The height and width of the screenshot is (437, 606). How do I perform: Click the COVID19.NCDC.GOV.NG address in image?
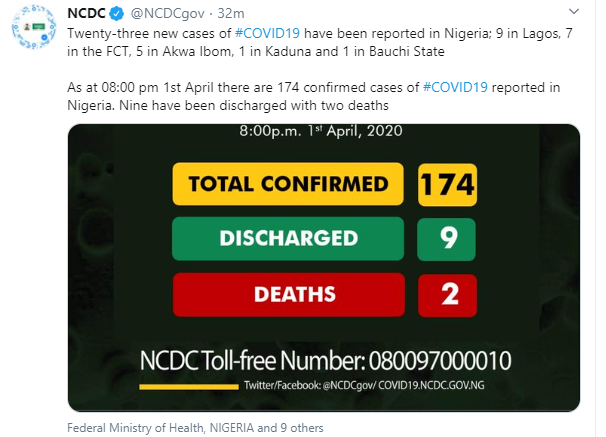pos(431,385)
